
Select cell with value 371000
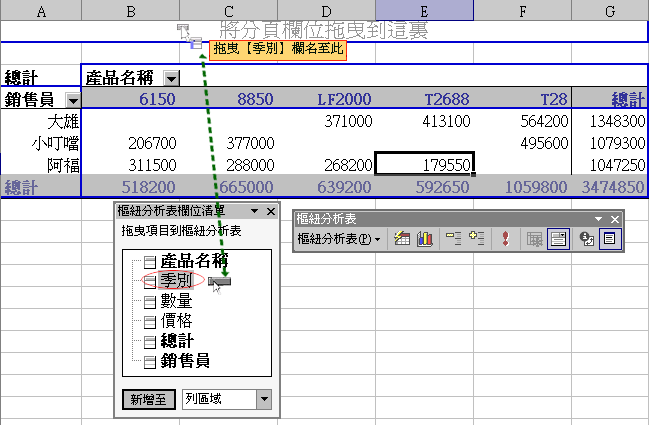[x=327, y=121]
